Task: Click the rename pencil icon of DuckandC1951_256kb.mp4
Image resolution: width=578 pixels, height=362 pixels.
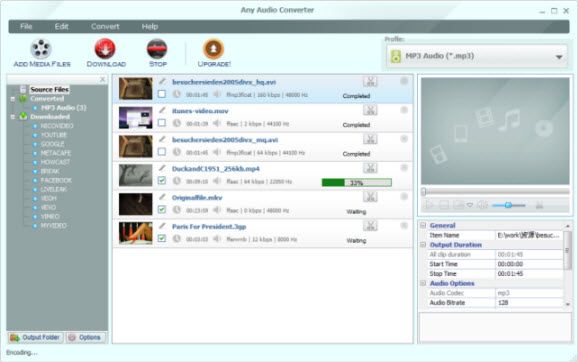Action: point(162,168)
